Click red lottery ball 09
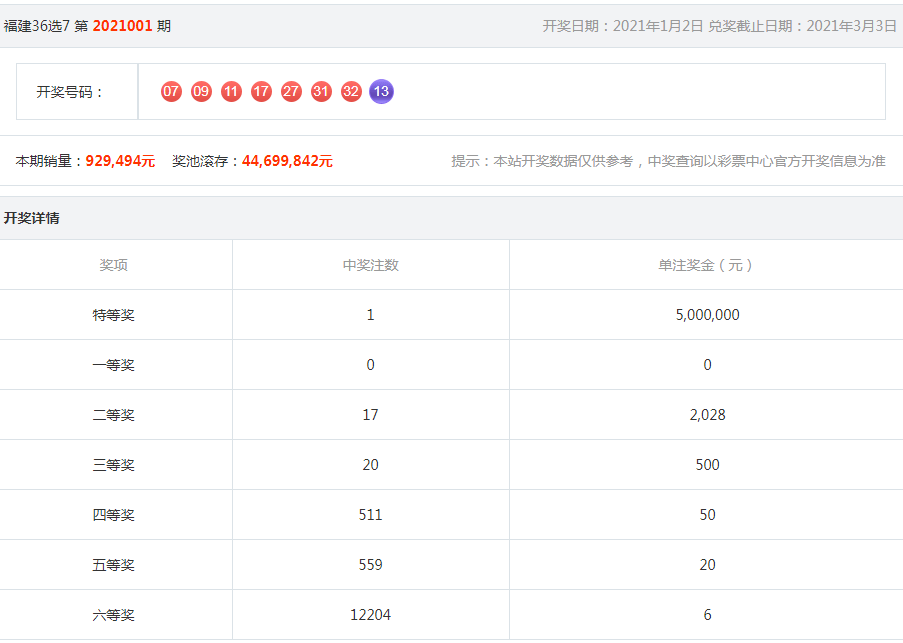The height and width of the screenshot is (643, 903). pos(201,92)
